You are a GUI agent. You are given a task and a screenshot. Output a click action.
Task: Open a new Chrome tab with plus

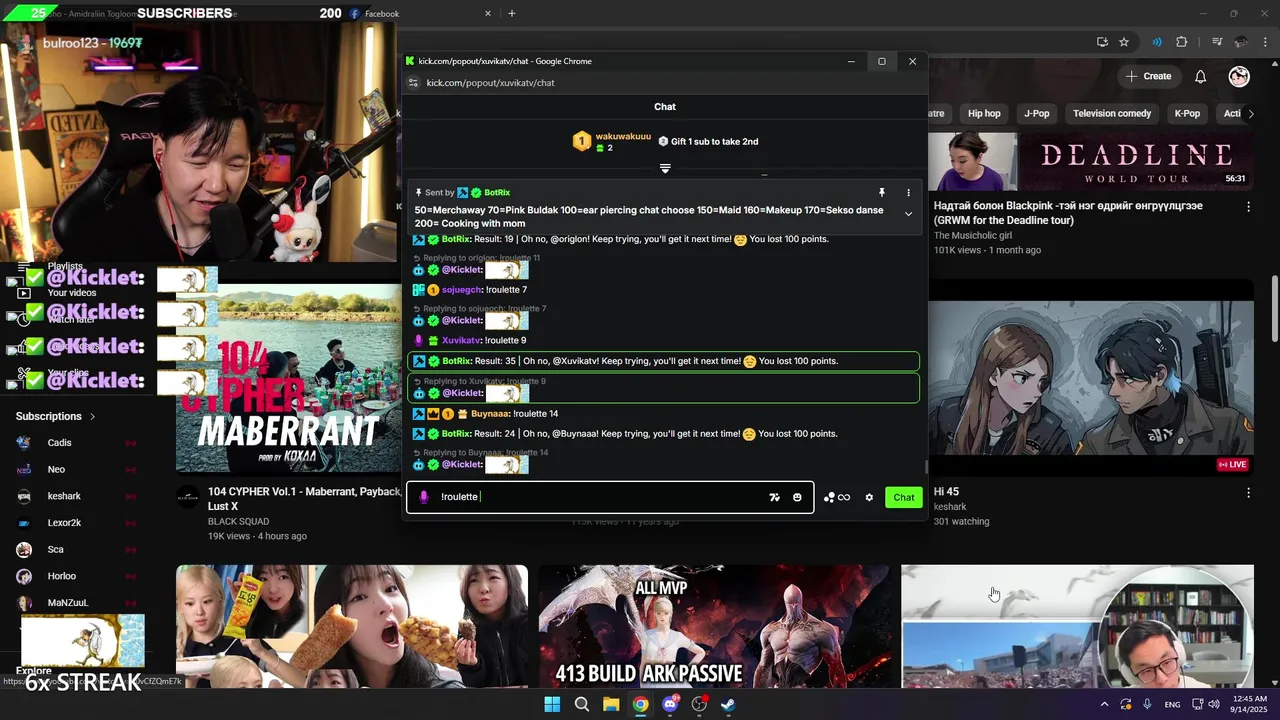click(x=512, y=13)
